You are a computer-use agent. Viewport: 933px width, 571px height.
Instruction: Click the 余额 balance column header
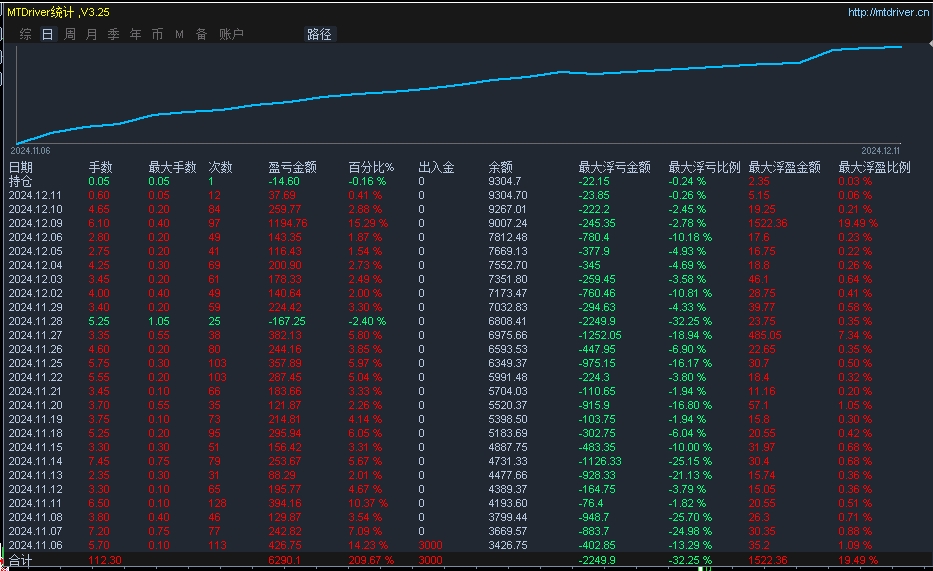pyautogui.click(x=500, y=167)
